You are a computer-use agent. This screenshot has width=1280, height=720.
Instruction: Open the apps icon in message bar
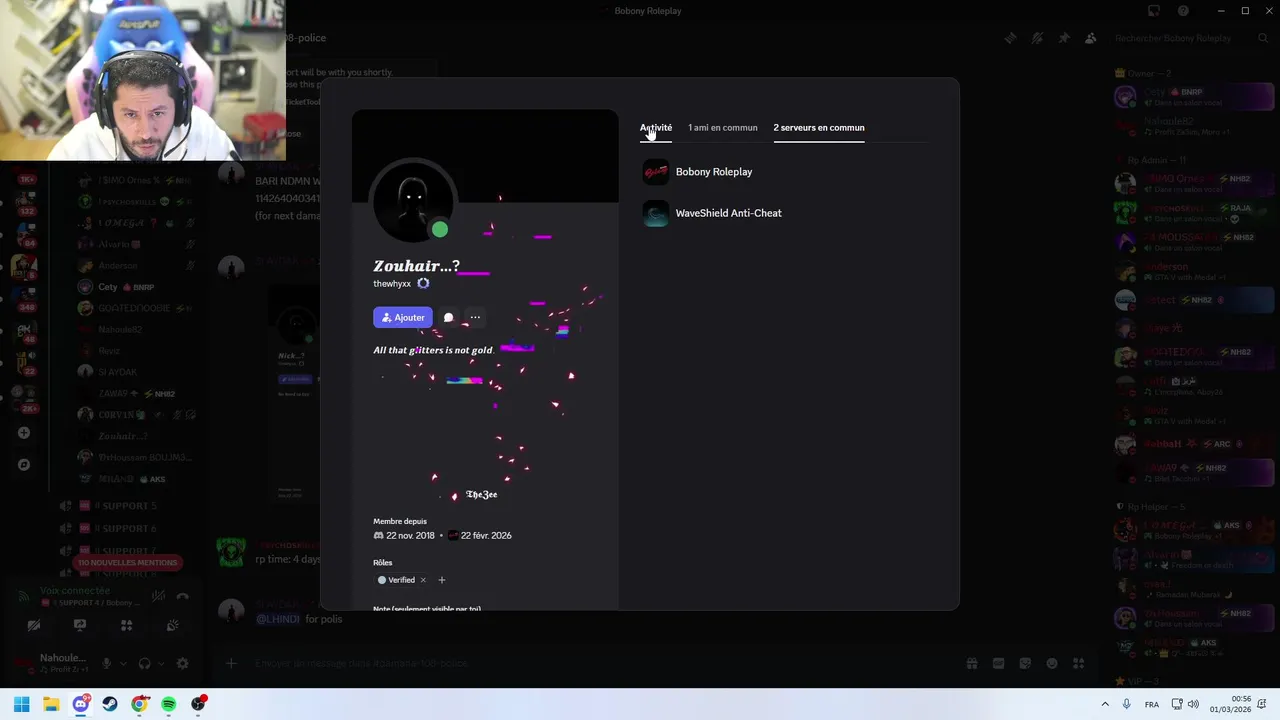tap(1079, 663)
